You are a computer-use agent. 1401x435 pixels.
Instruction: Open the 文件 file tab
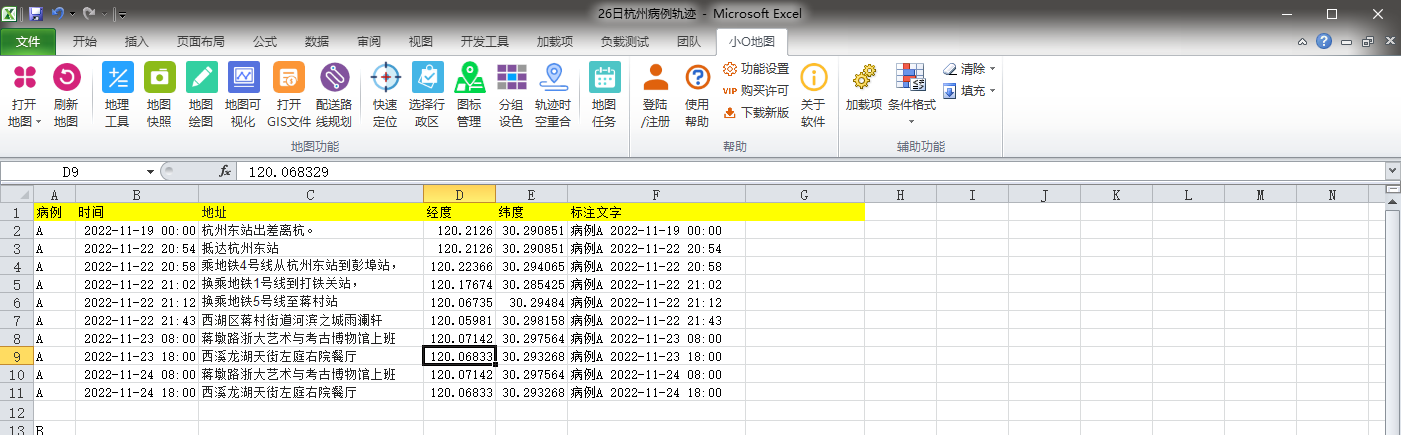point(28,42)
